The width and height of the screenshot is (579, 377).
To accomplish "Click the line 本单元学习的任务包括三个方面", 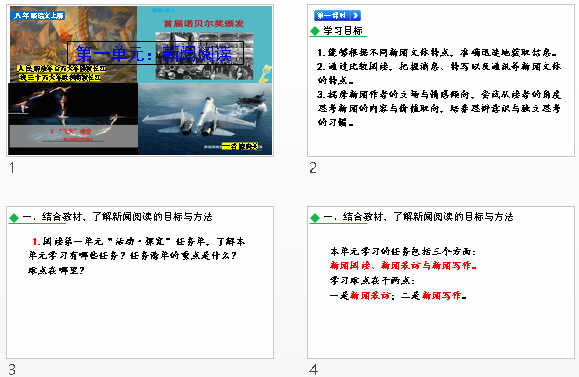I will pyautogui.click(x=403, y=251).
